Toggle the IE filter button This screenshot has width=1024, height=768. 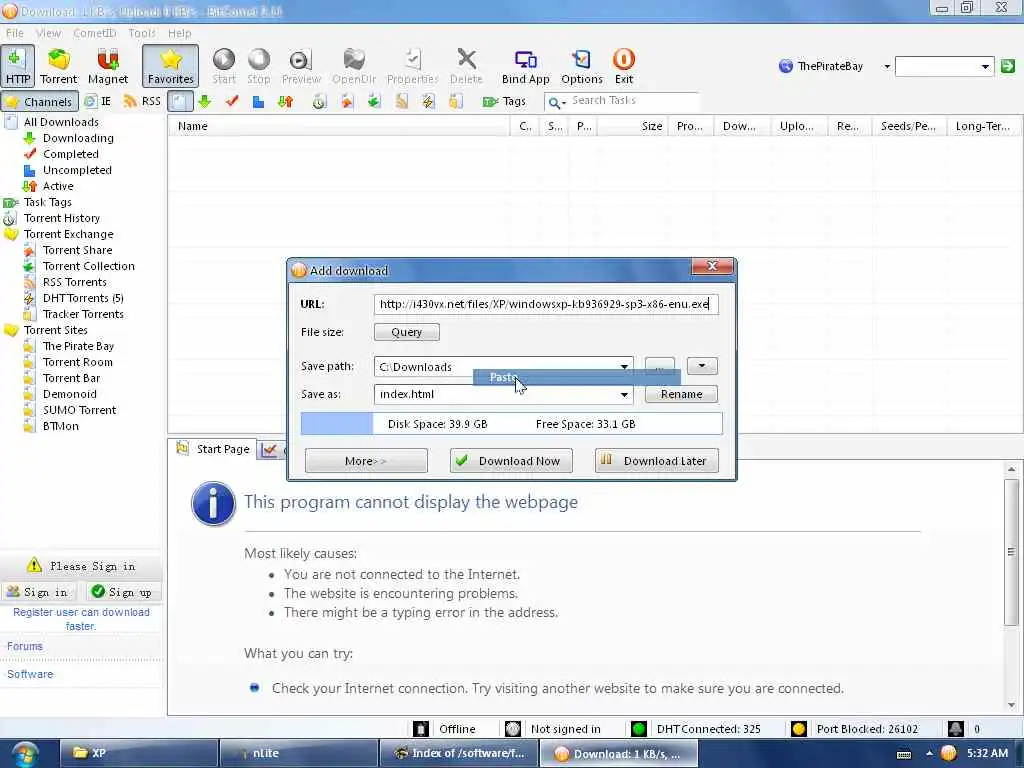tap(98, 101)
